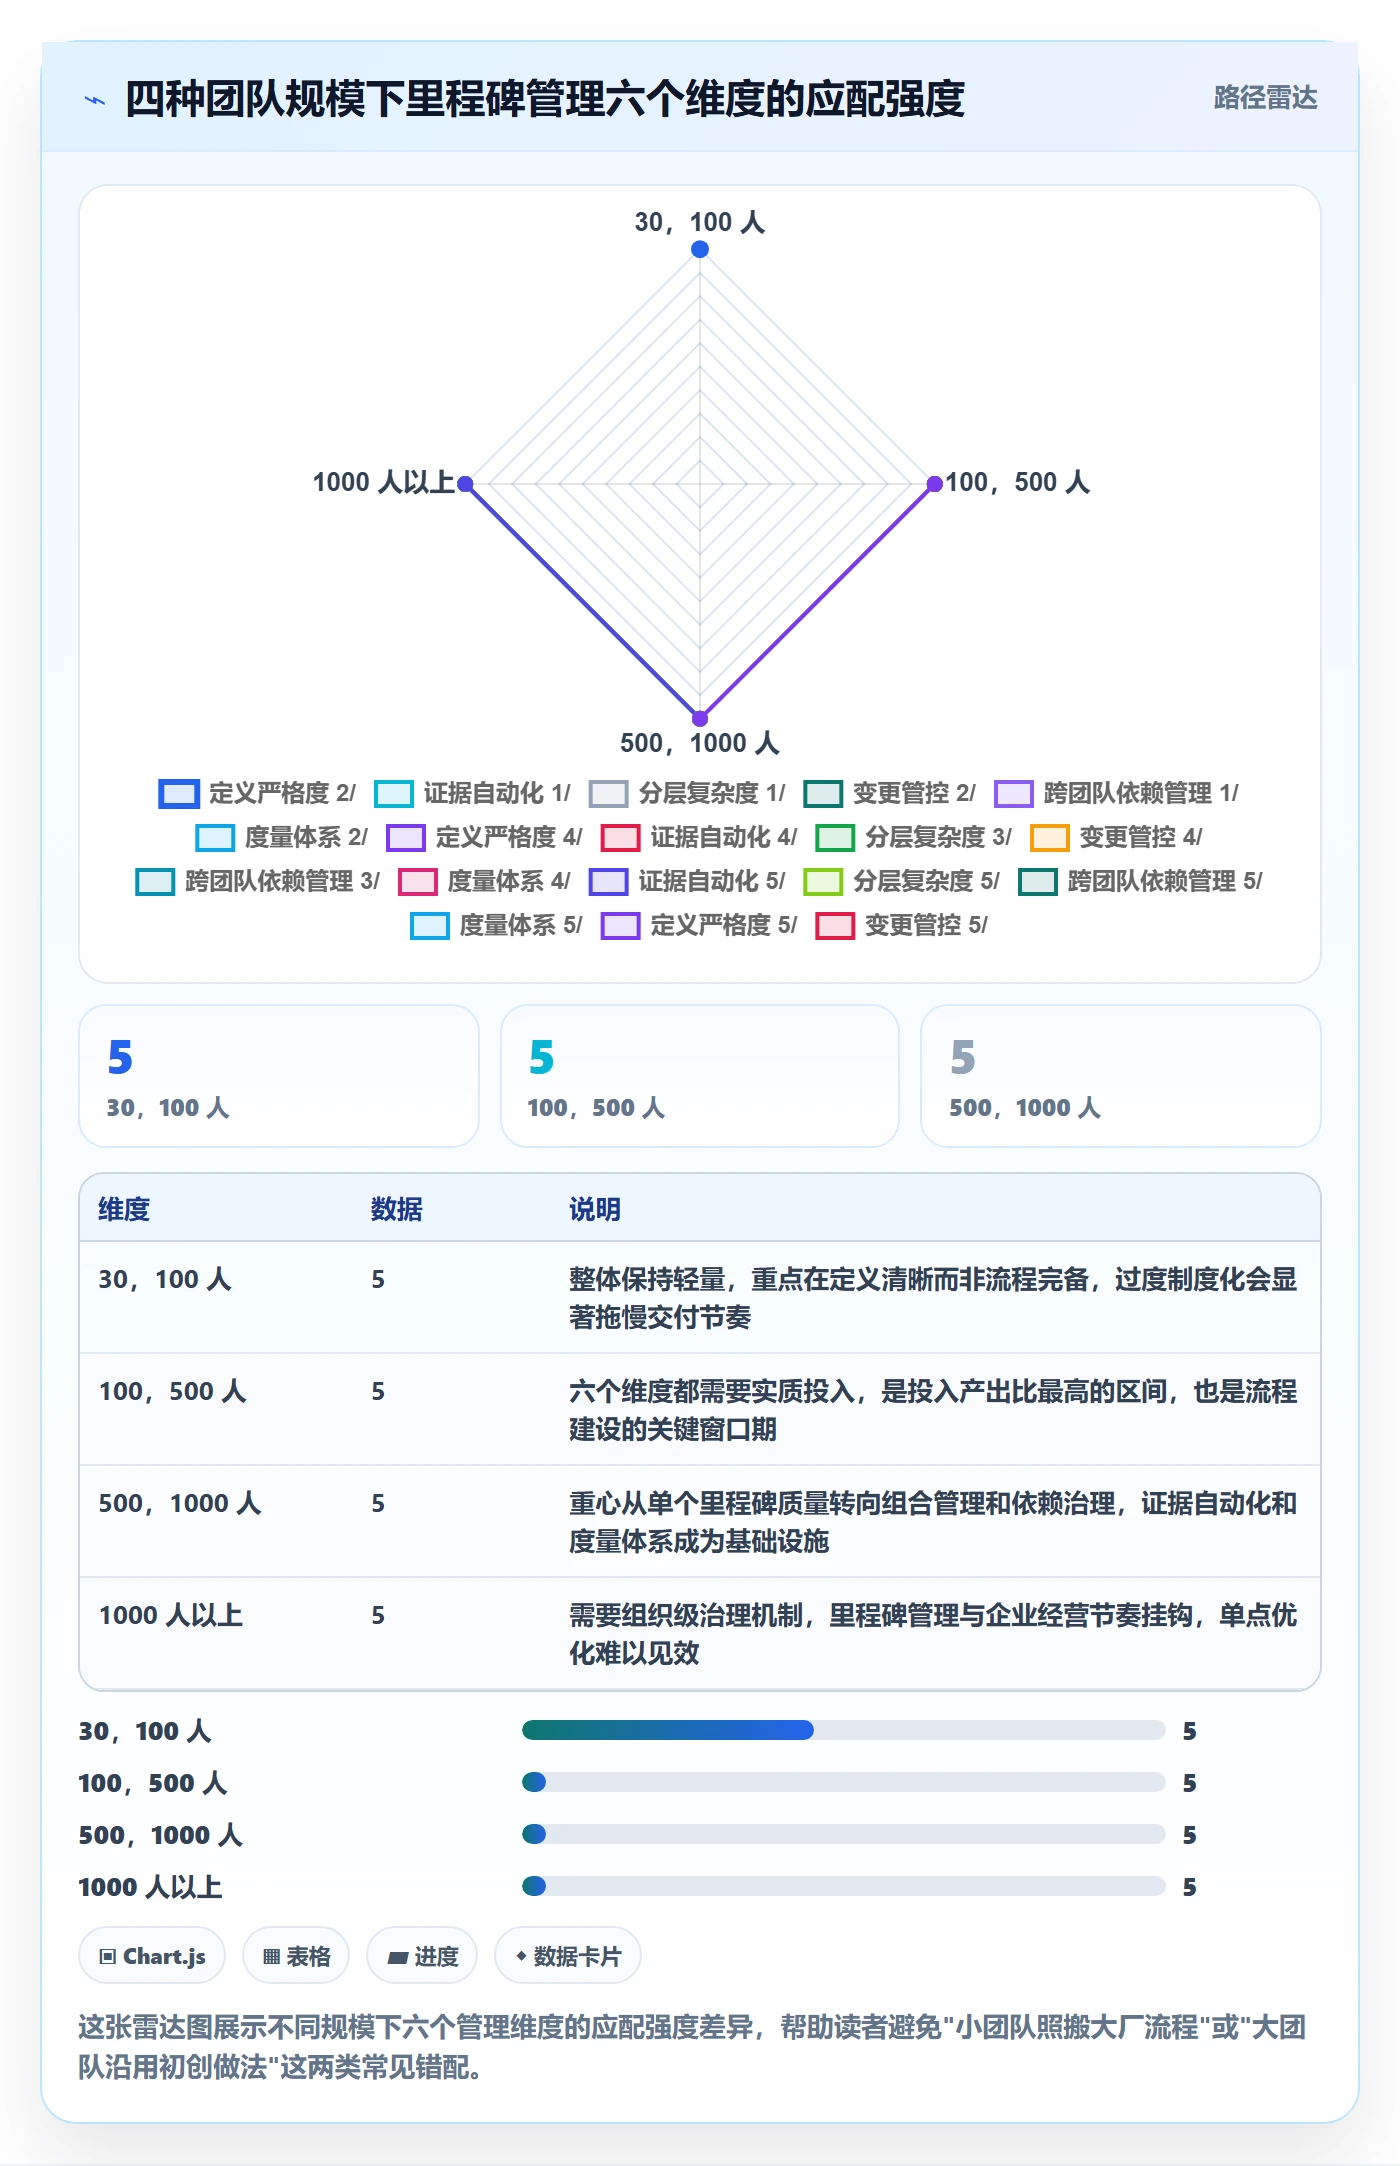The height and width of the screenshot is (2166, 1400).
Task: Click the 100，500 人 progress bar
Action: [x=844, y=1782]
